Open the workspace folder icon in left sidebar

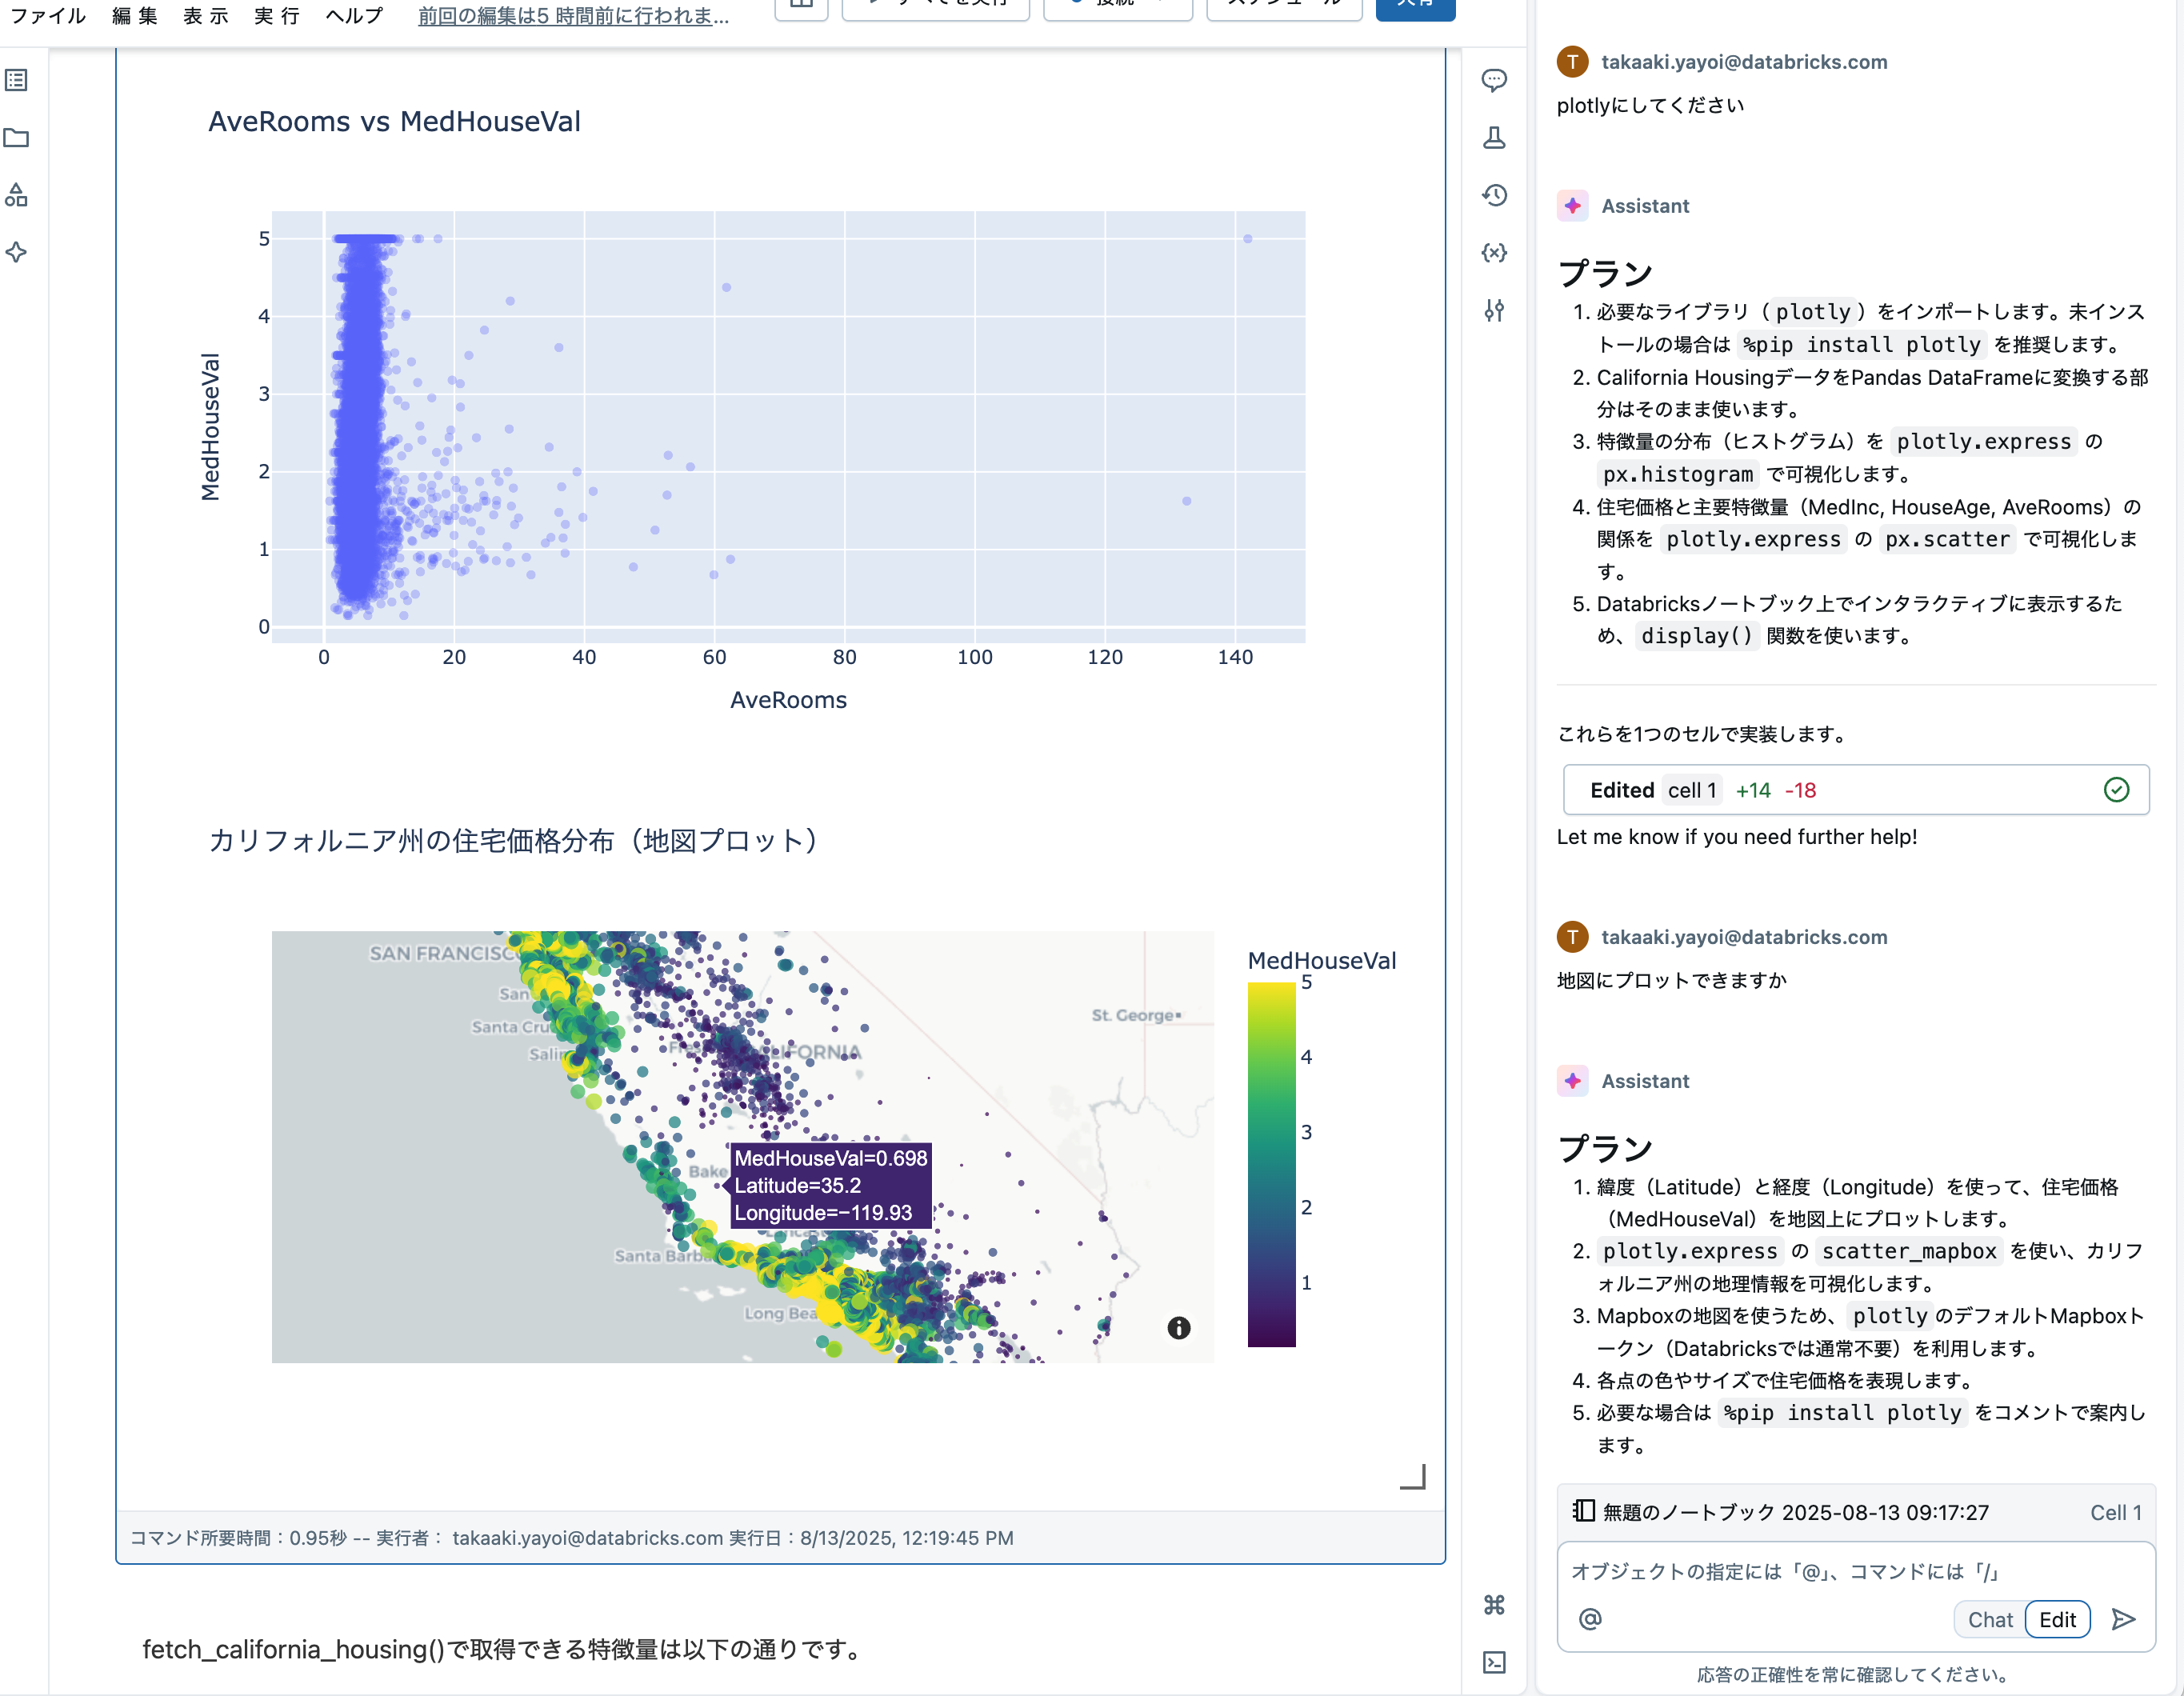click(x=16, y=138)
